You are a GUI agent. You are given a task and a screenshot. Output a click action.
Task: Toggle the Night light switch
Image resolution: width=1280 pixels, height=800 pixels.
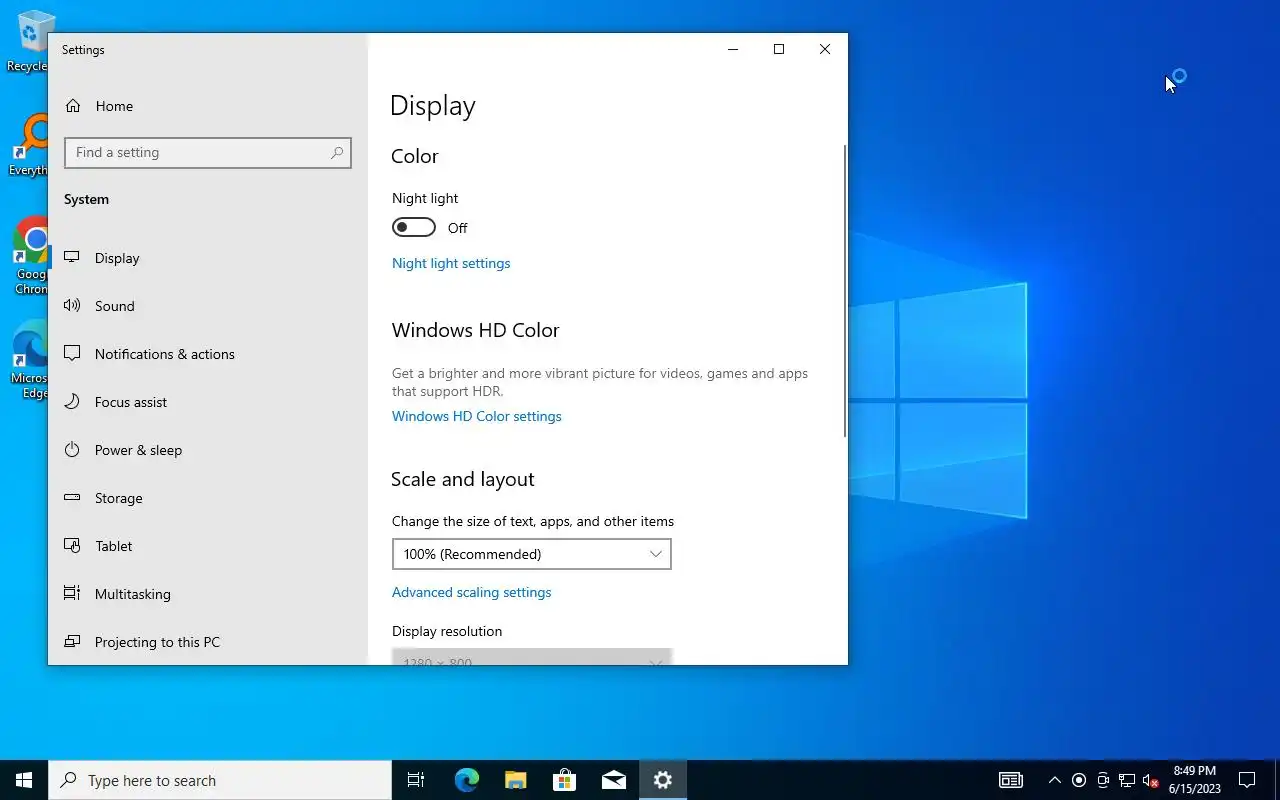[x=414, y=227]
